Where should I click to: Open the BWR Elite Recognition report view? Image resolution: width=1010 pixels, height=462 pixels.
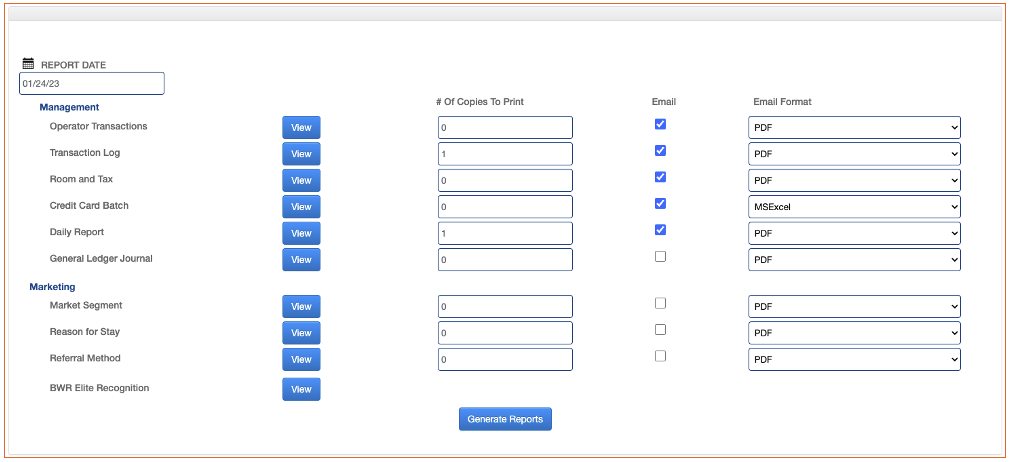coord(301,389)
